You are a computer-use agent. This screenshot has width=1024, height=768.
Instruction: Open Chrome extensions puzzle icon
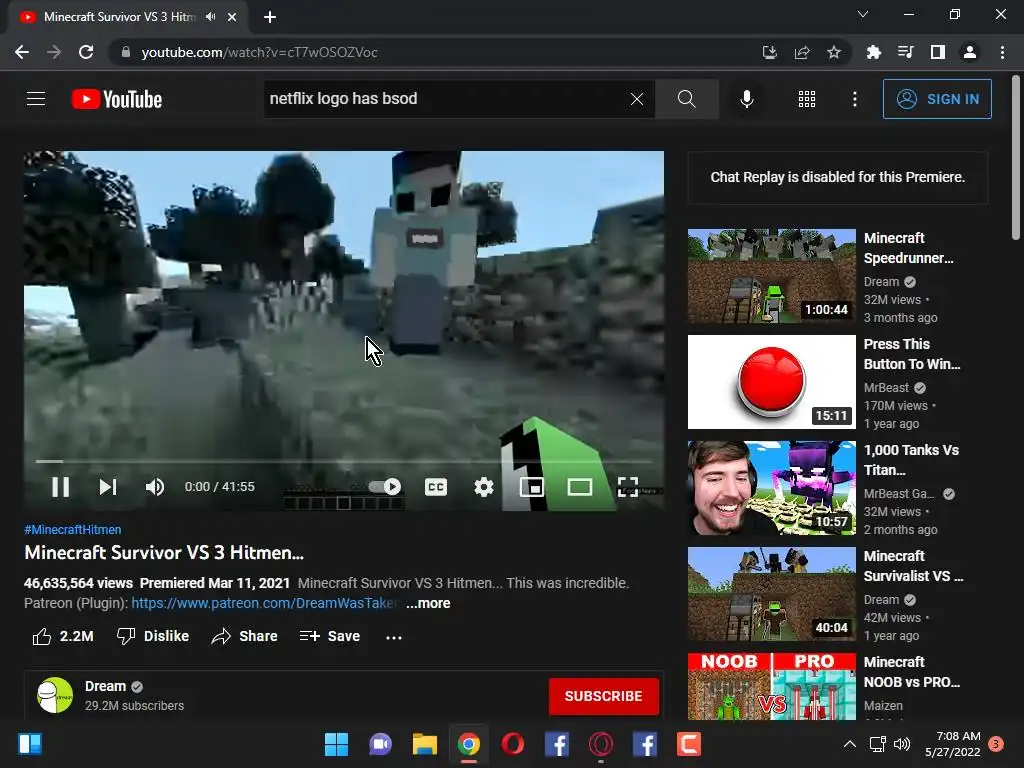(873, 52)
